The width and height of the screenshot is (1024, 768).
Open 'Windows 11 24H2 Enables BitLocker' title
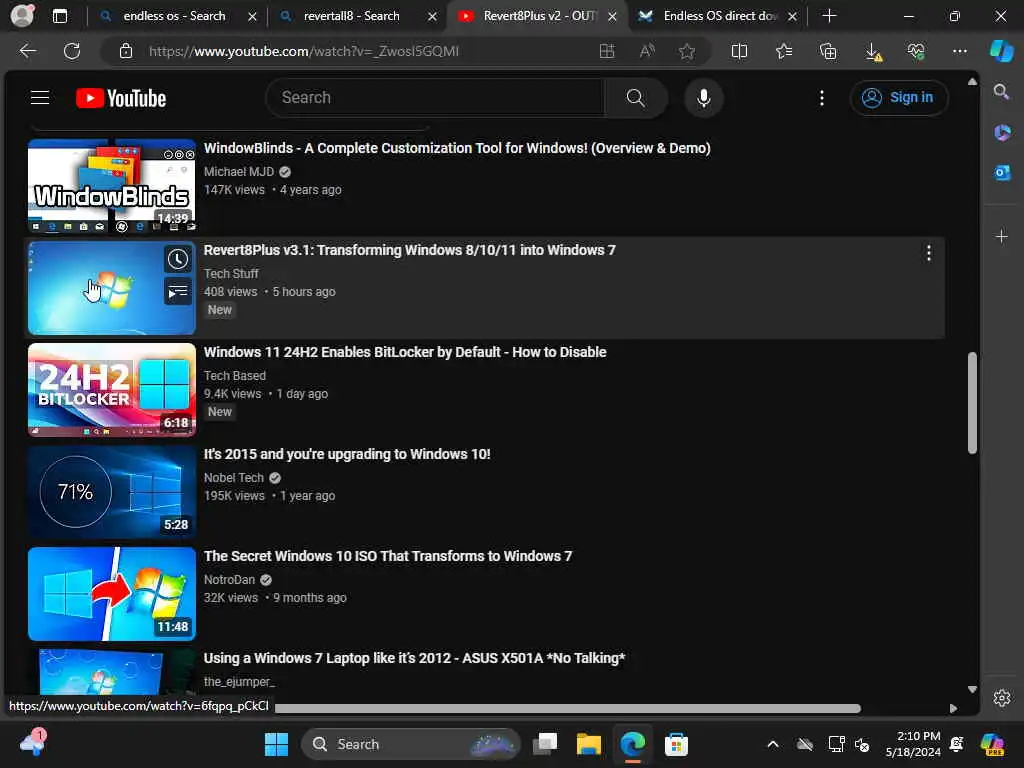(x=405, y=352)
